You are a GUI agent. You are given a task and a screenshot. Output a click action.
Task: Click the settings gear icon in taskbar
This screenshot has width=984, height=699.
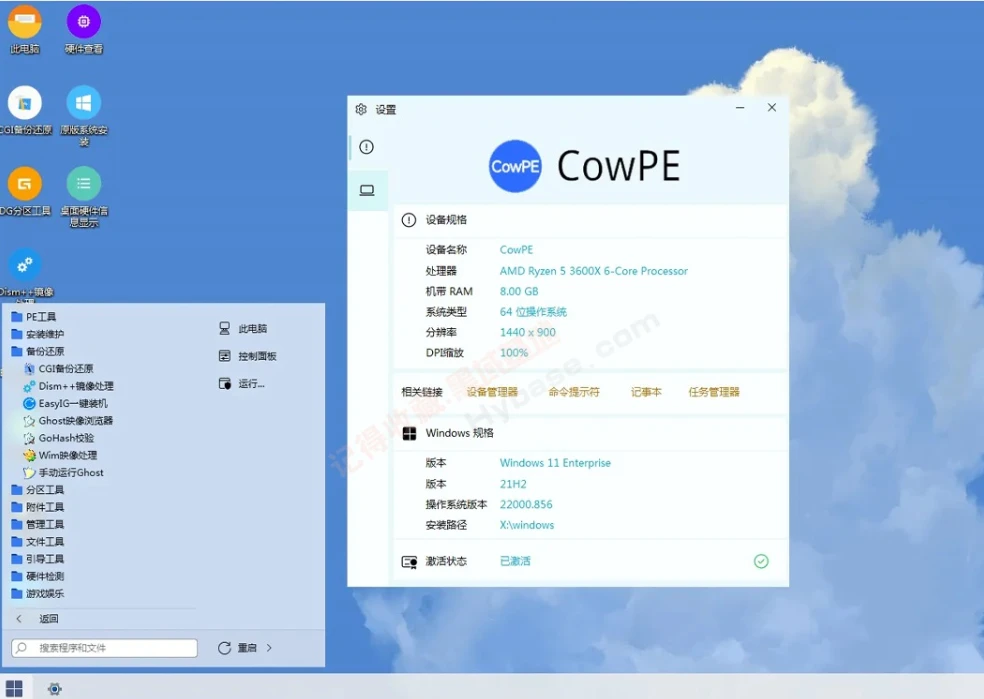[x=55, y=688]
